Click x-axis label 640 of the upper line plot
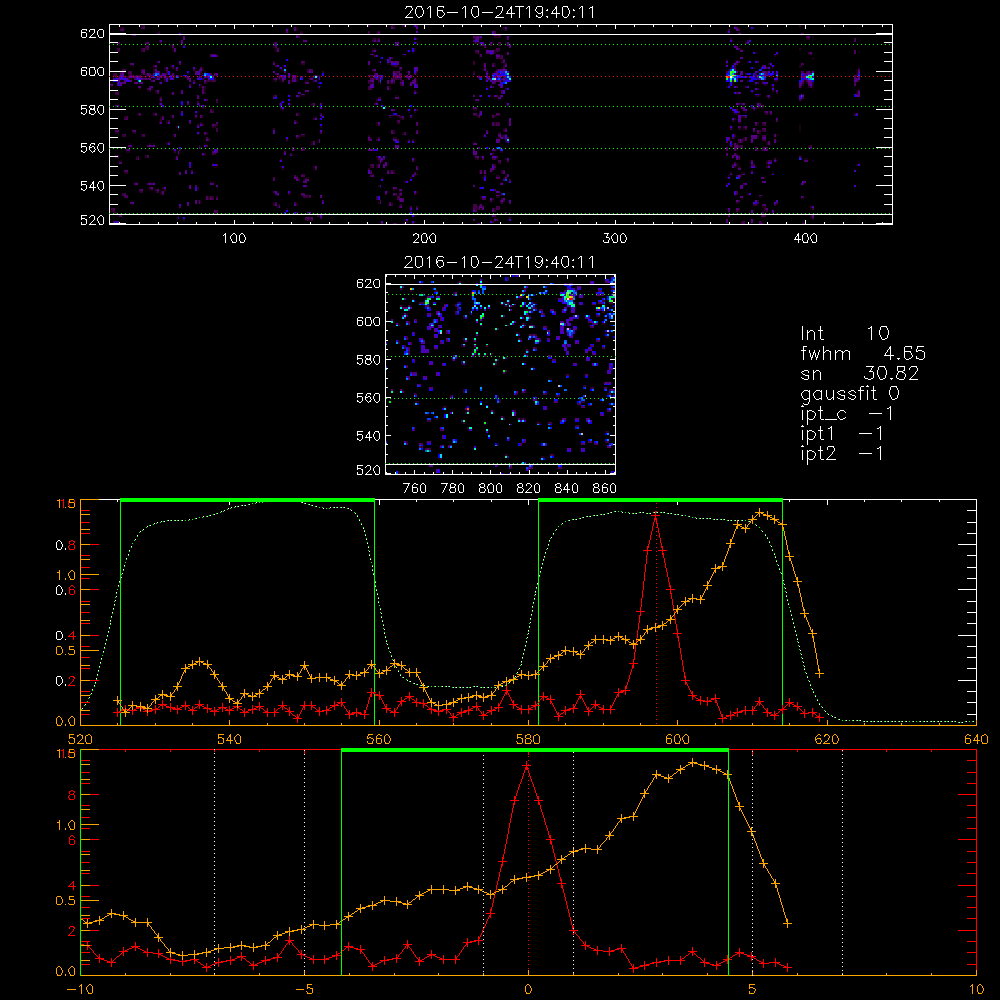 click(x=976, y=740)
